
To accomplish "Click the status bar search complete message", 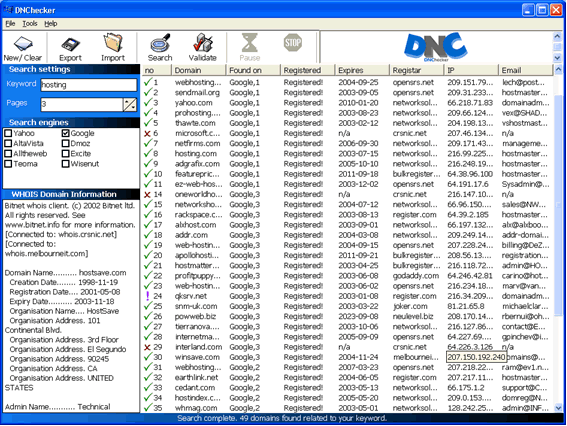I will 282,418.
